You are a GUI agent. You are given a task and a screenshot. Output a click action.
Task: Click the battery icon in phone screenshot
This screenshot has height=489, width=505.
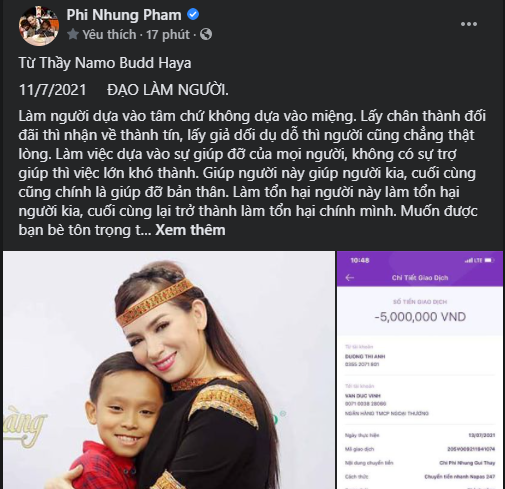tap(489, 260)
